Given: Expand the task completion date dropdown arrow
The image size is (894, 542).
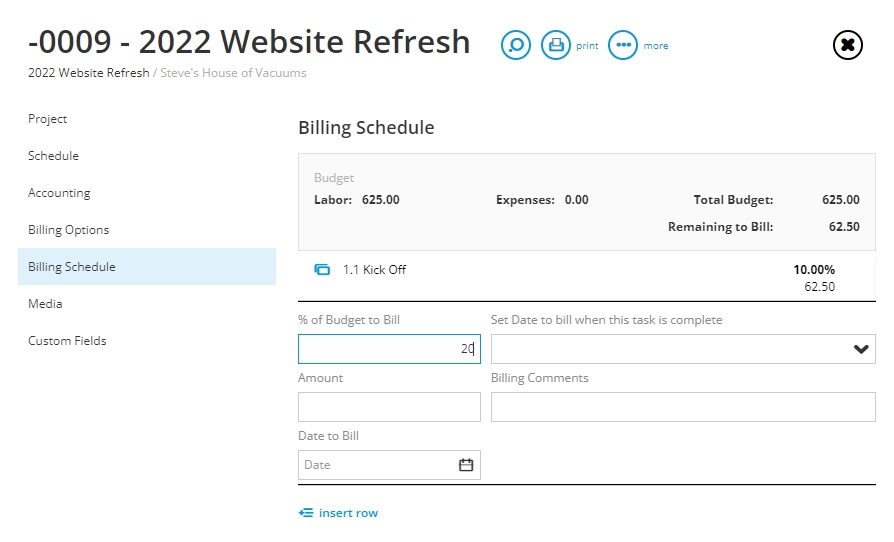Looking at the screenshot, I should click(861, 349).
